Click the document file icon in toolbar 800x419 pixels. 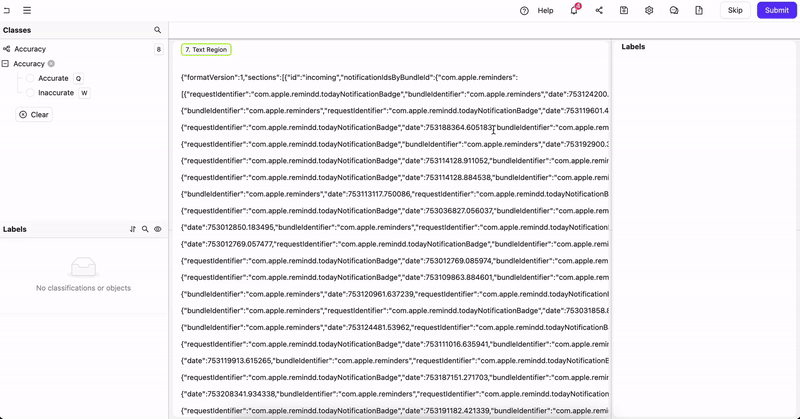(x=699, y=10)
